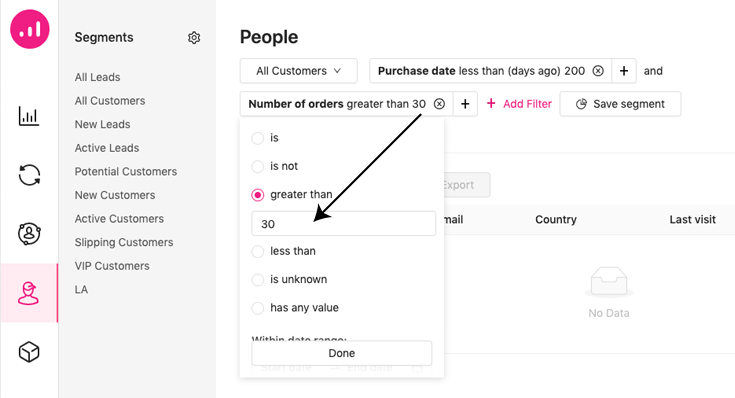Open the Slipping Customers segment

click(124, 242)
